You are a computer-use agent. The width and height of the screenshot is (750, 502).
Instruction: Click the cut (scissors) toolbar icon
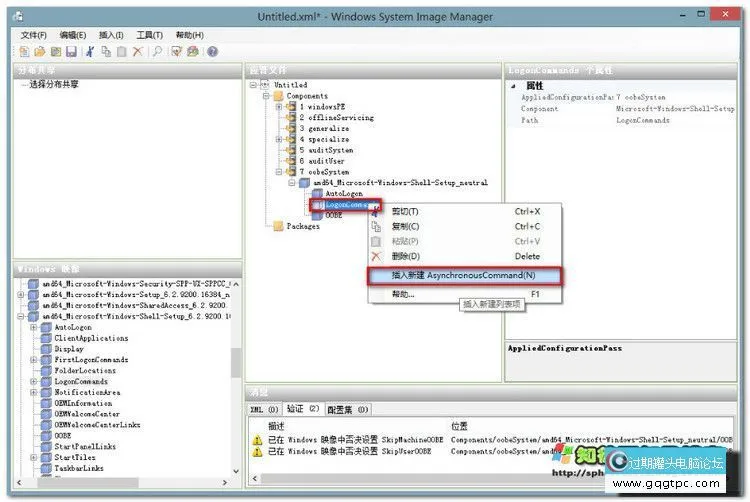(x=90, y=51)
